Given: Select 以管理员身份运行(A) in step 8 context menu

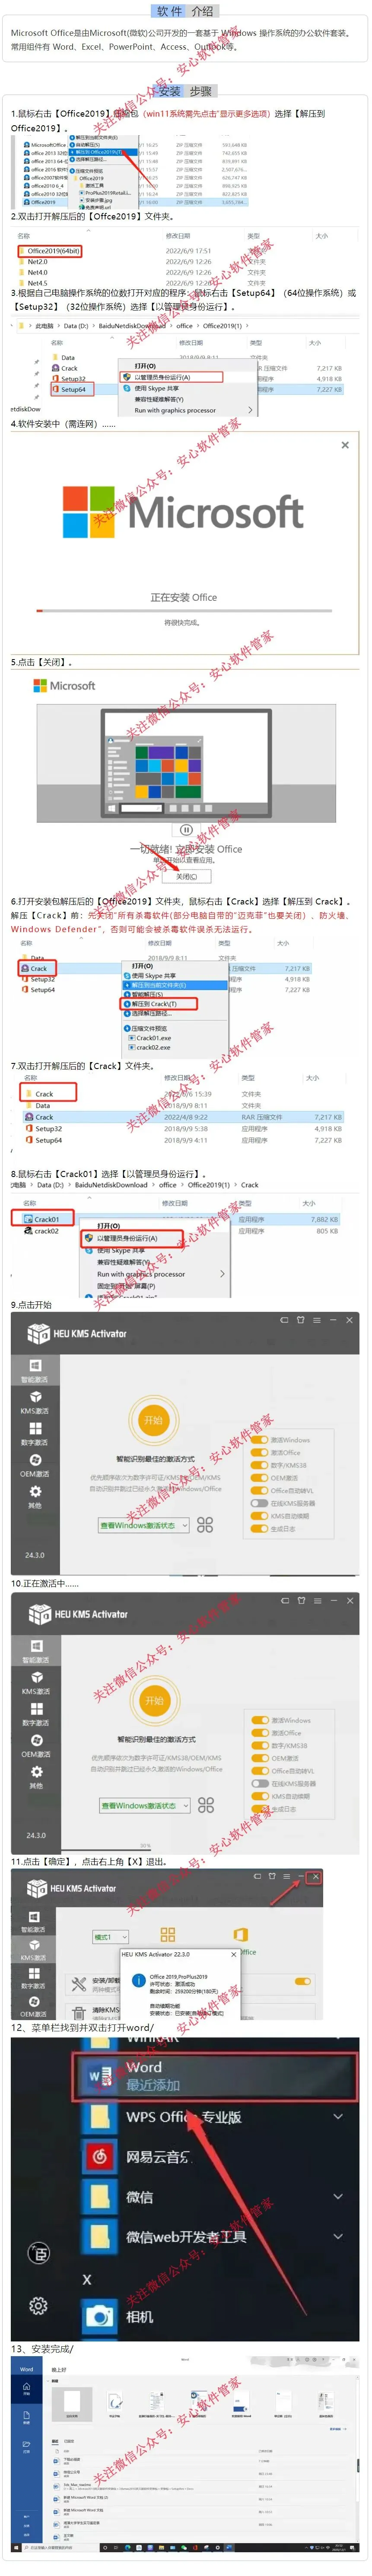Looking at the screenshot, I should click(x=134, y=1238).
